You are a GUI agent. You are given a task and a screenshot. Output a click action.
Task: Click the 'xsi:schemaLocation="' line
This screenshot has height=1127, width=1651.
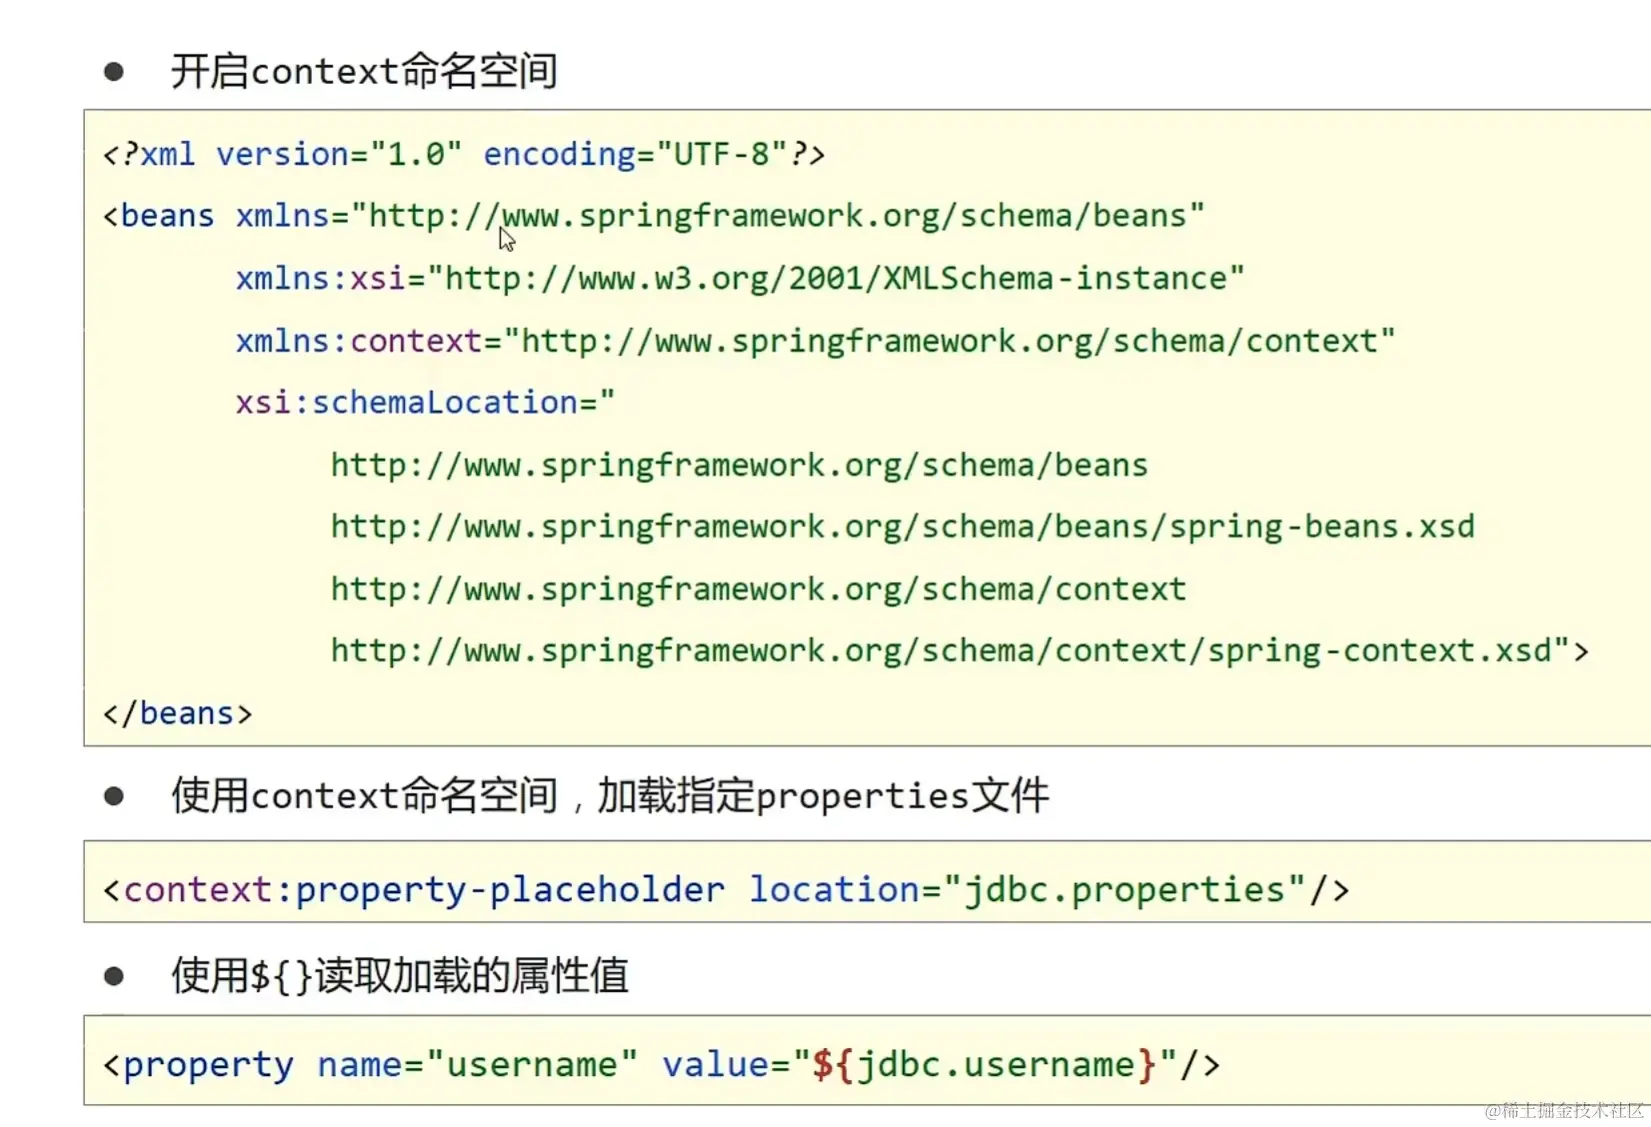pos(425,402)
